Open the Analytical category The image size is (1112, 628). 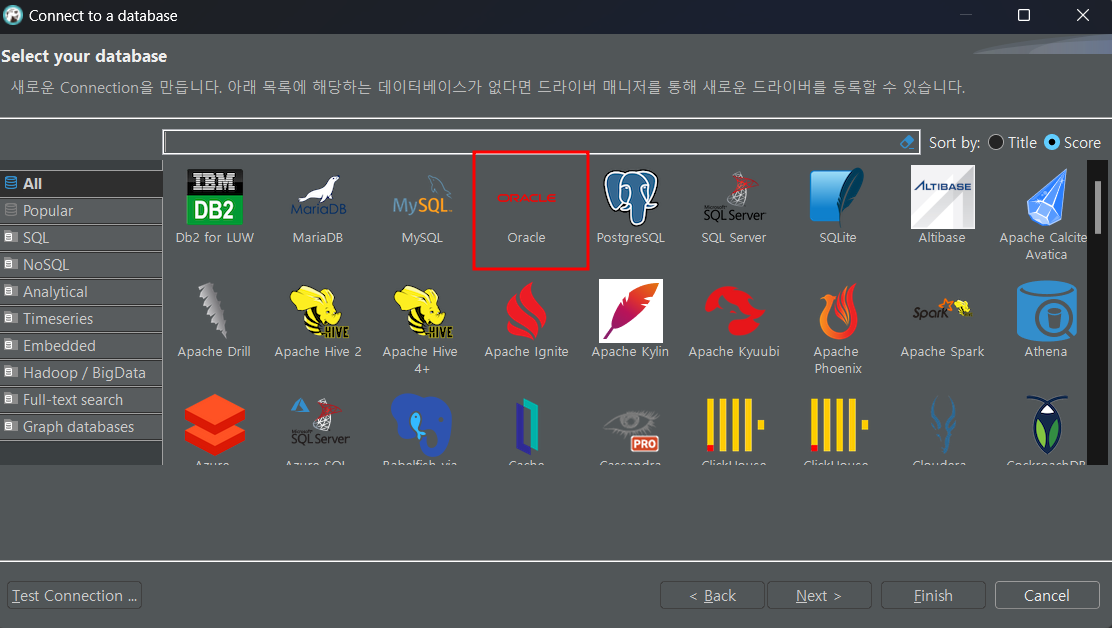(x=81, y=291)
